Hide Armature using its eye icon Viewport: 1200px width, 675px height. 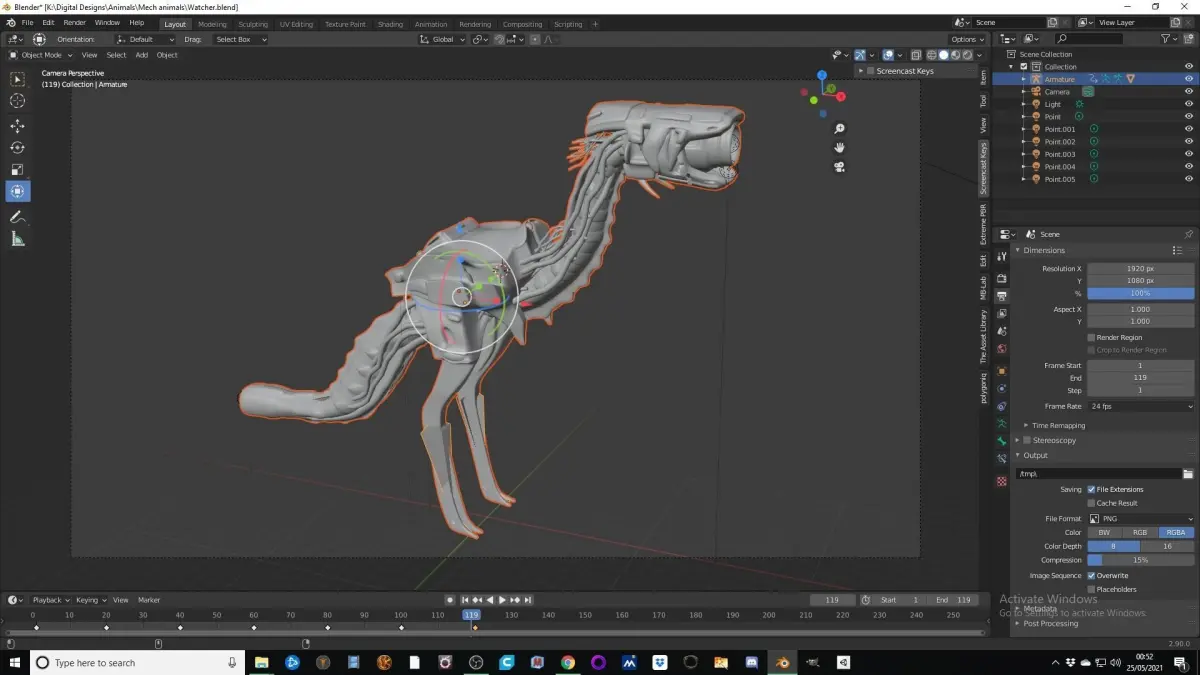1189,79
